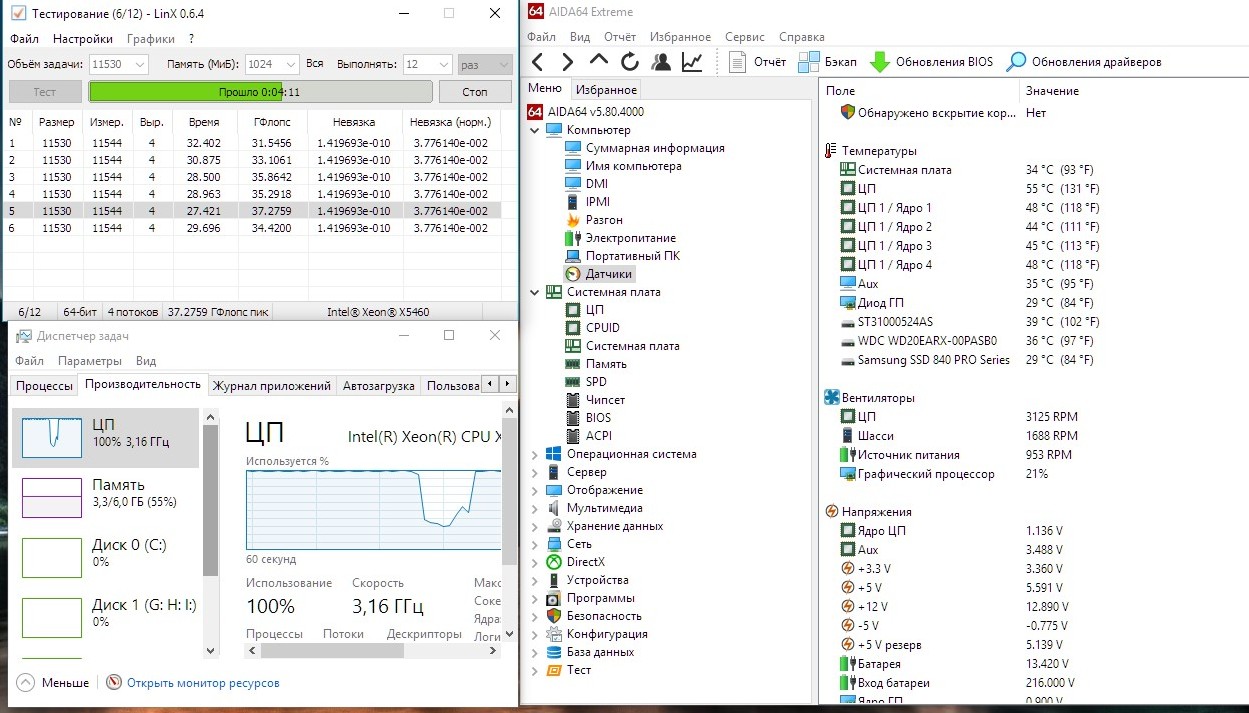This screenshot has width=1249, height=713.
Task: Click the LinX green progress bar
Action: [260, 92]
